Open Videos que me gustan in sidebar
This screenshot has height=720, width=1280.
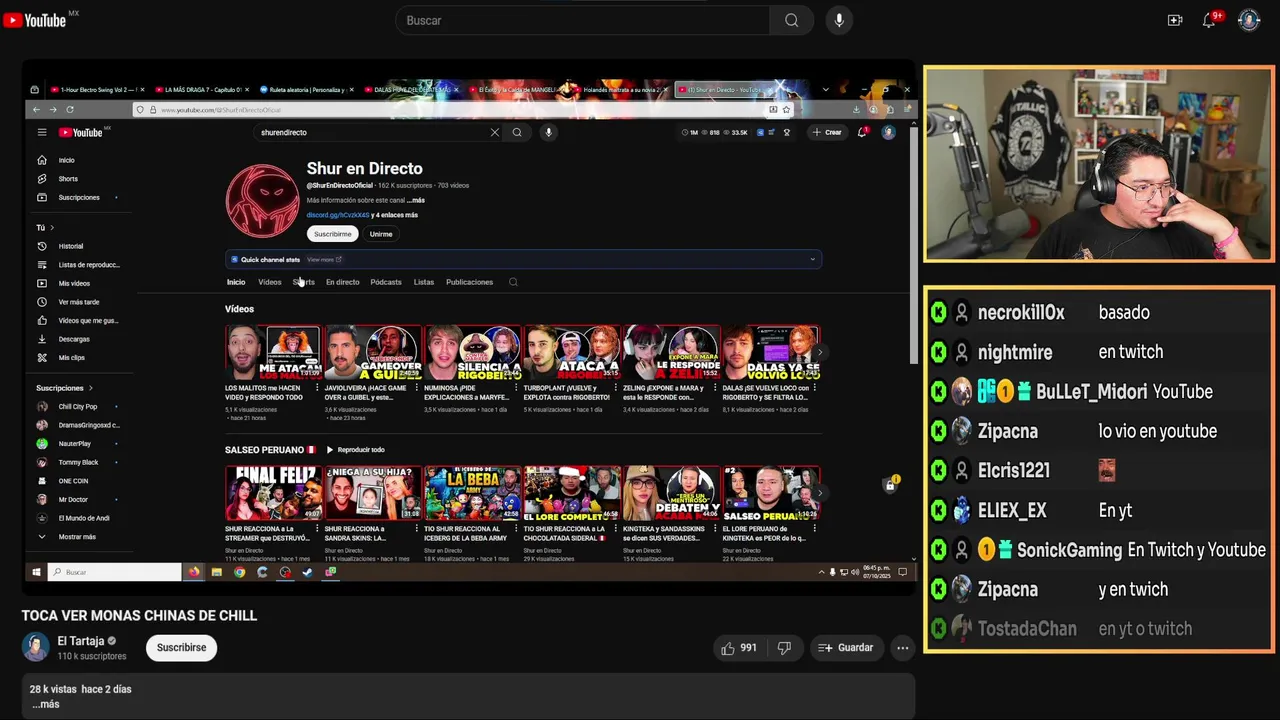tap(87, 321)
